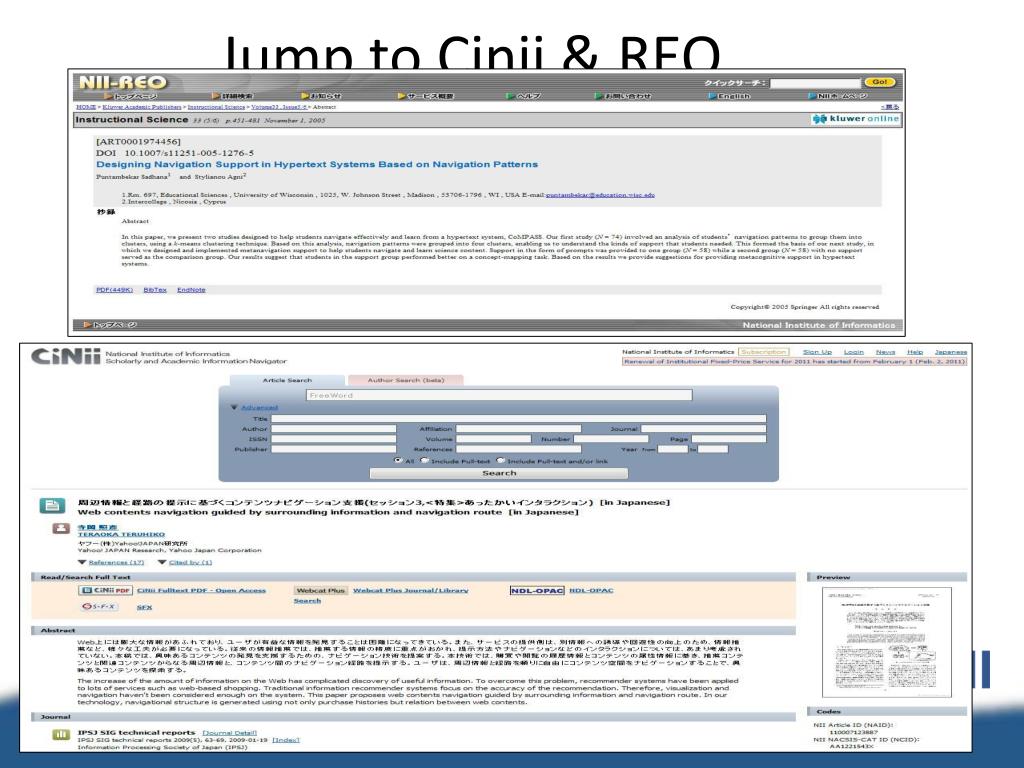Open the ヘルプ menu item in NII-REO
Viewport: 1024px width, 768px height.
pyautogui.click(x=524, y=96)
